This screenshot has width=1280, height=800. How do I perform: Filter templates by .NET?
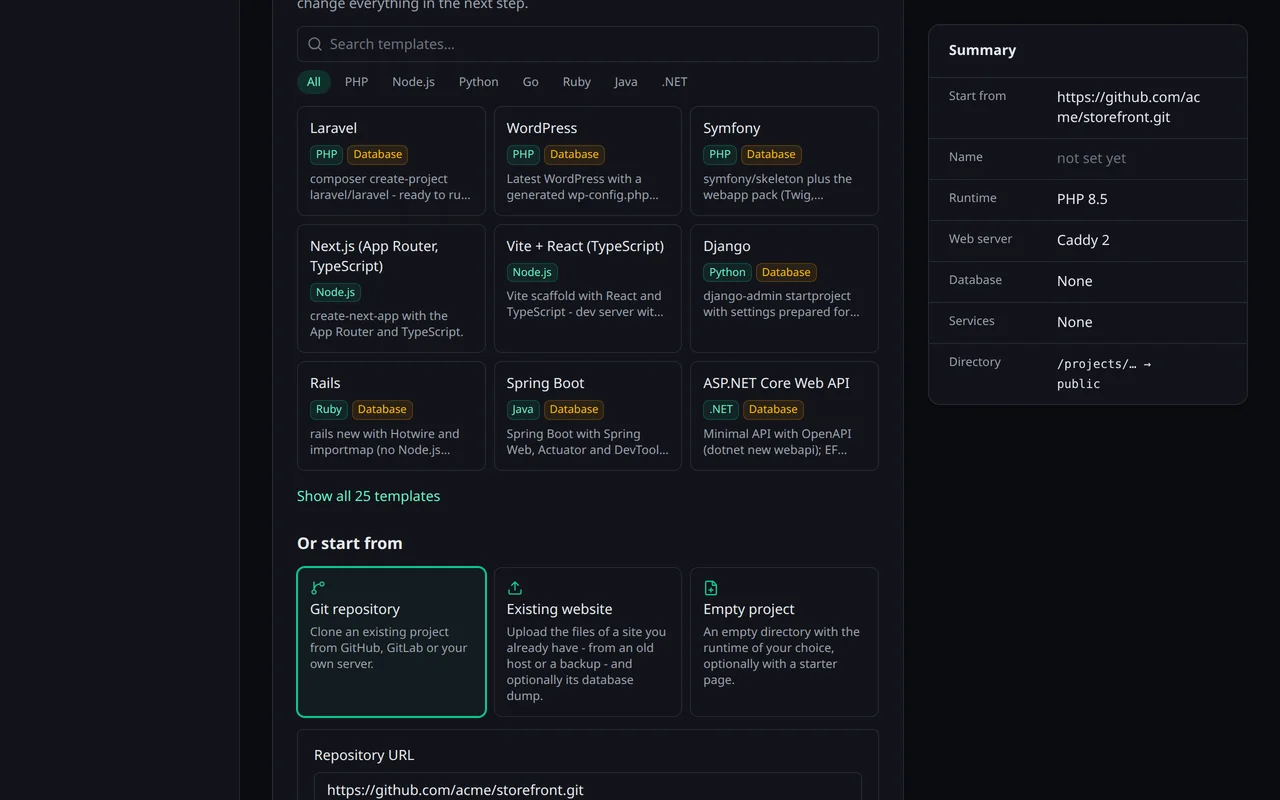(675, 82)
